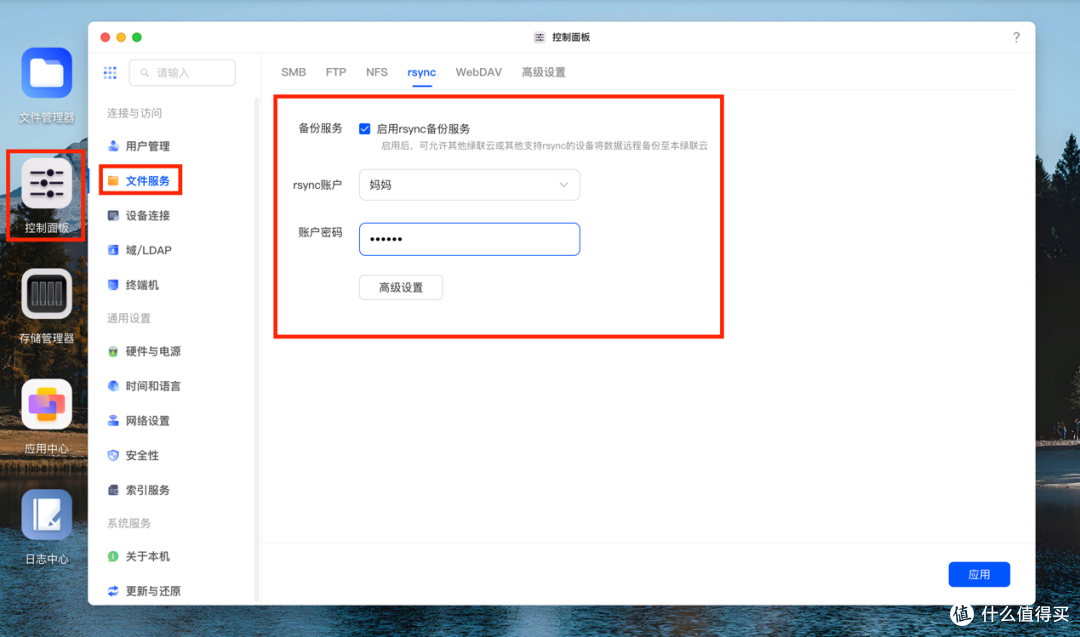Open 索引服务 label in sidebar

147,490
